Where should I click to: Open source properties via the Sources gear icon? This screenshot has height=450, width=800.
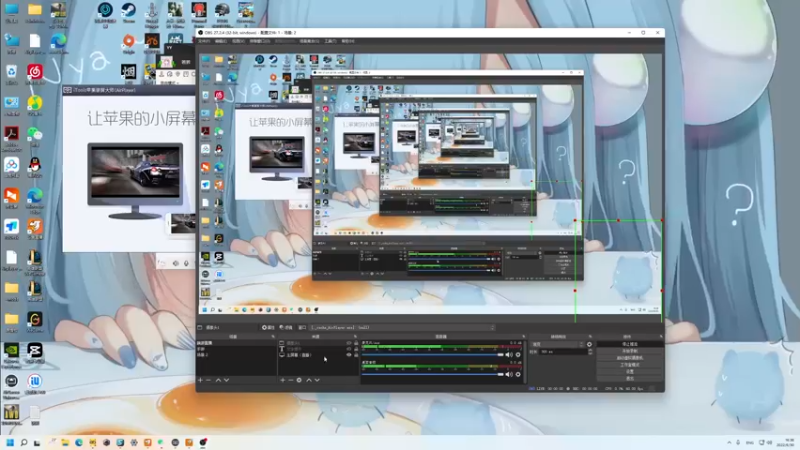click(x=299, y=380)
